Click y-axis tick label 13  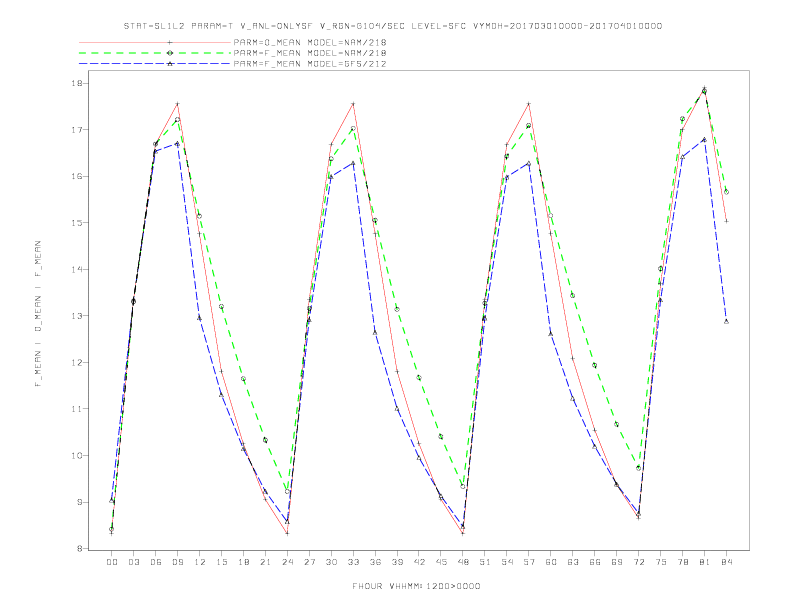tap(77, 316)
